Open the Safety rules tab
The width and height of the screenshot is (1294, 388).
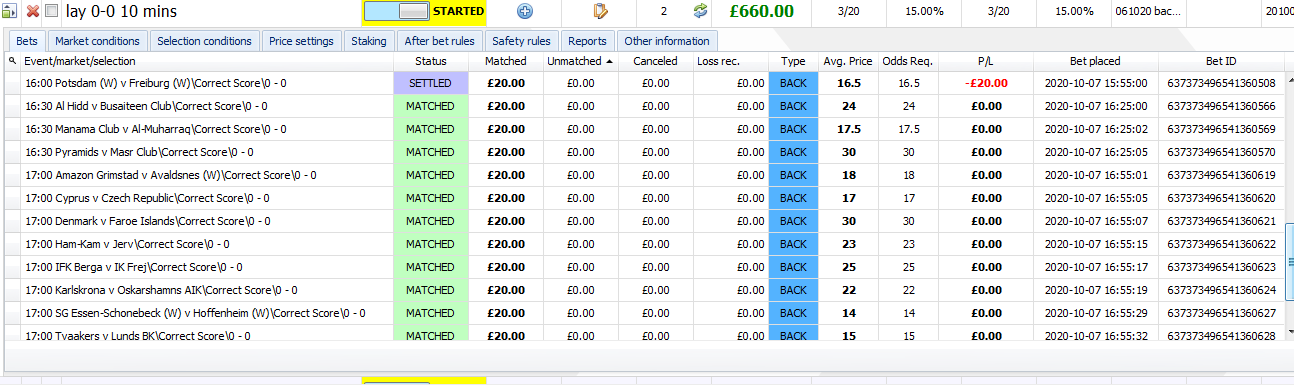point(521,41)
